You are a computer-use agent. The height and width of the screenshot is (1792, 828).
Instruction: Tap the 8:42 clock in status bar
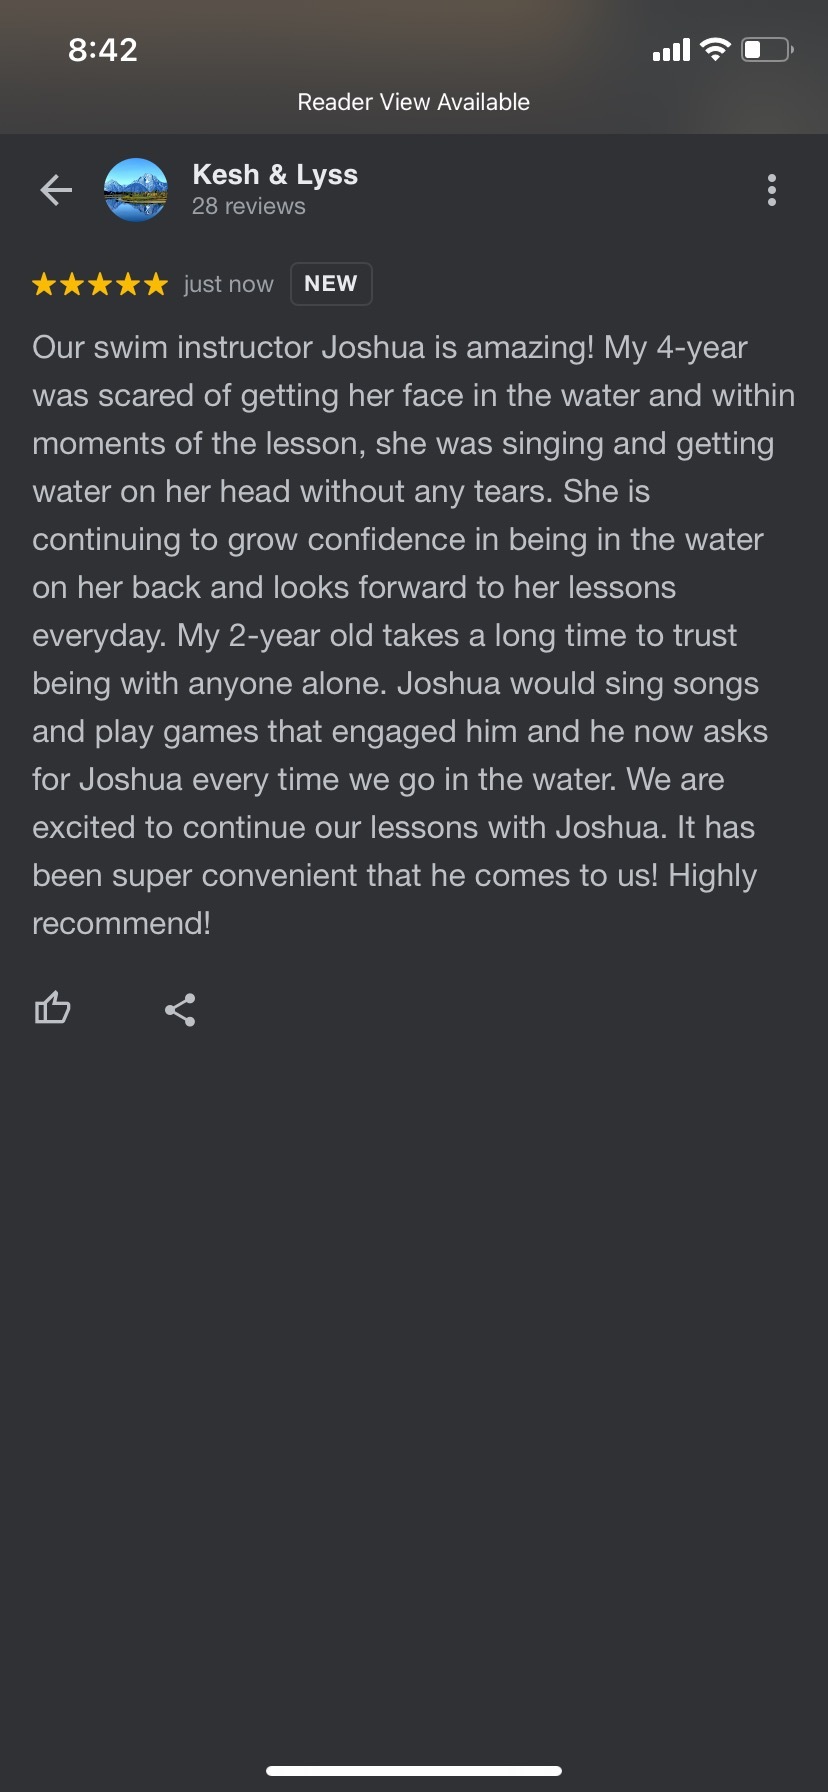tap(103, 50)
